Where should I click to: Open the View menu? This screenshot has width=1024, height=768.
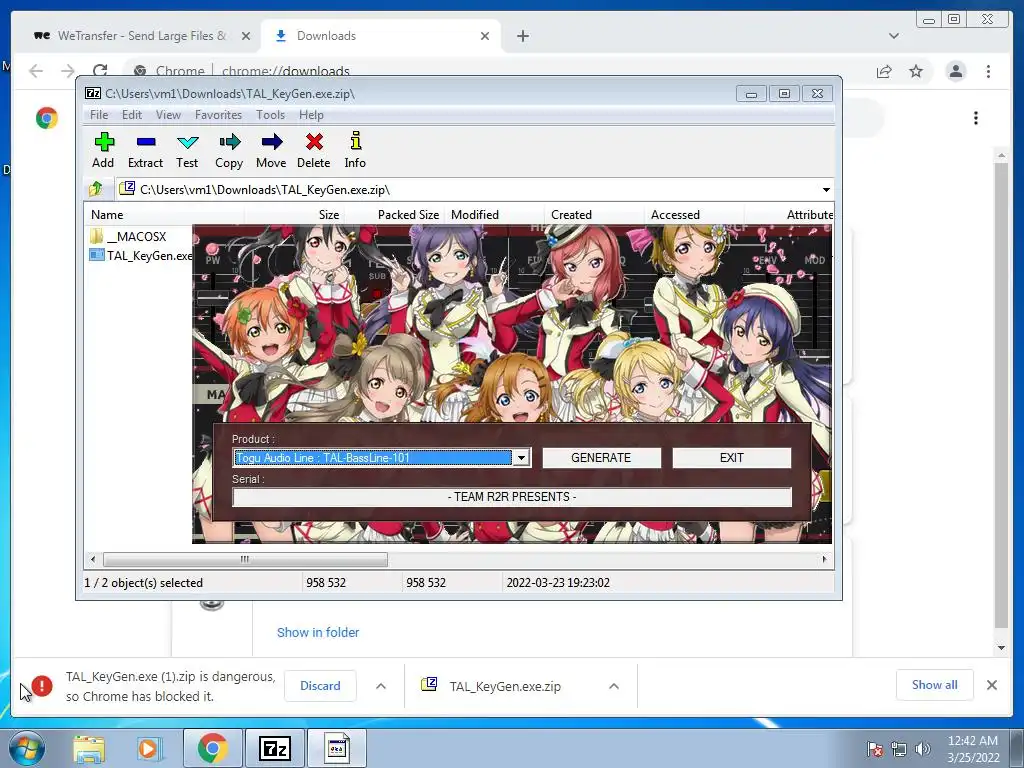(168, 115)
